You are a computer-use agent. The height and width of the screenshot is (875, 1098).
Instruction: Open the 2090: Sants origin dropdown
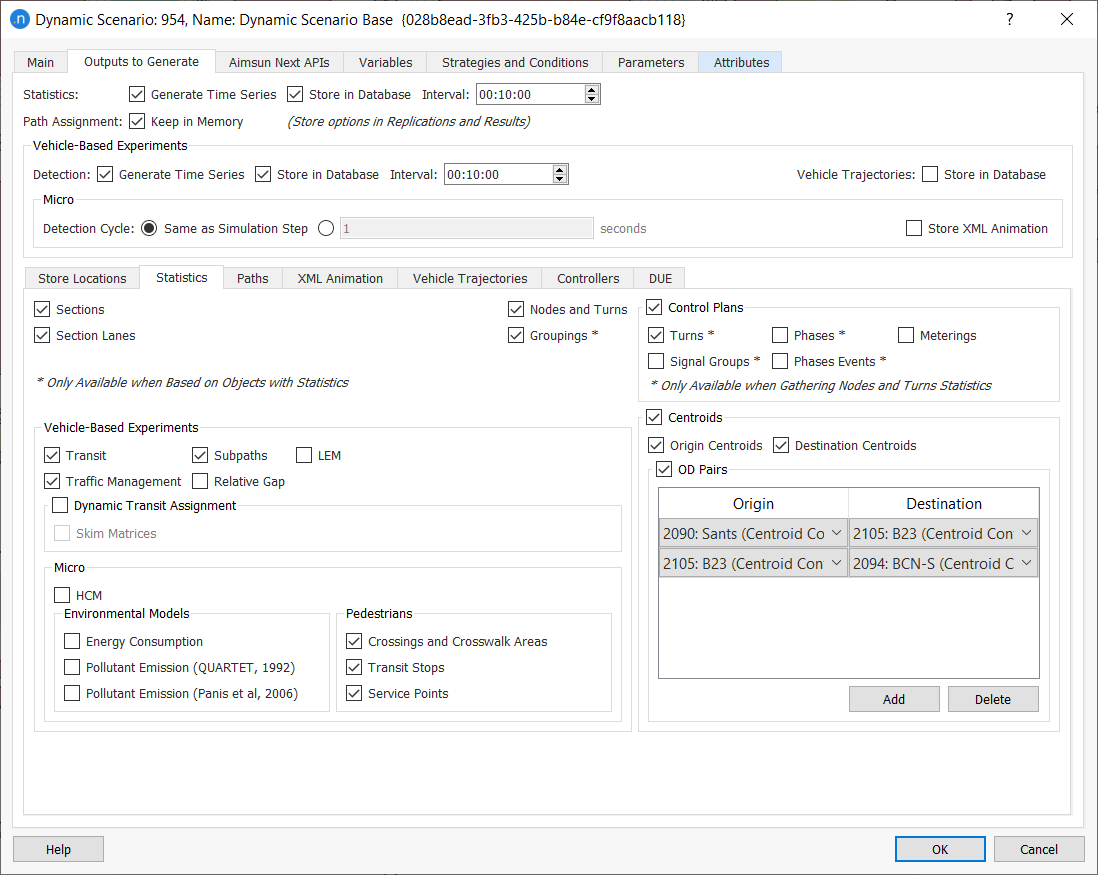coord(753,534)
